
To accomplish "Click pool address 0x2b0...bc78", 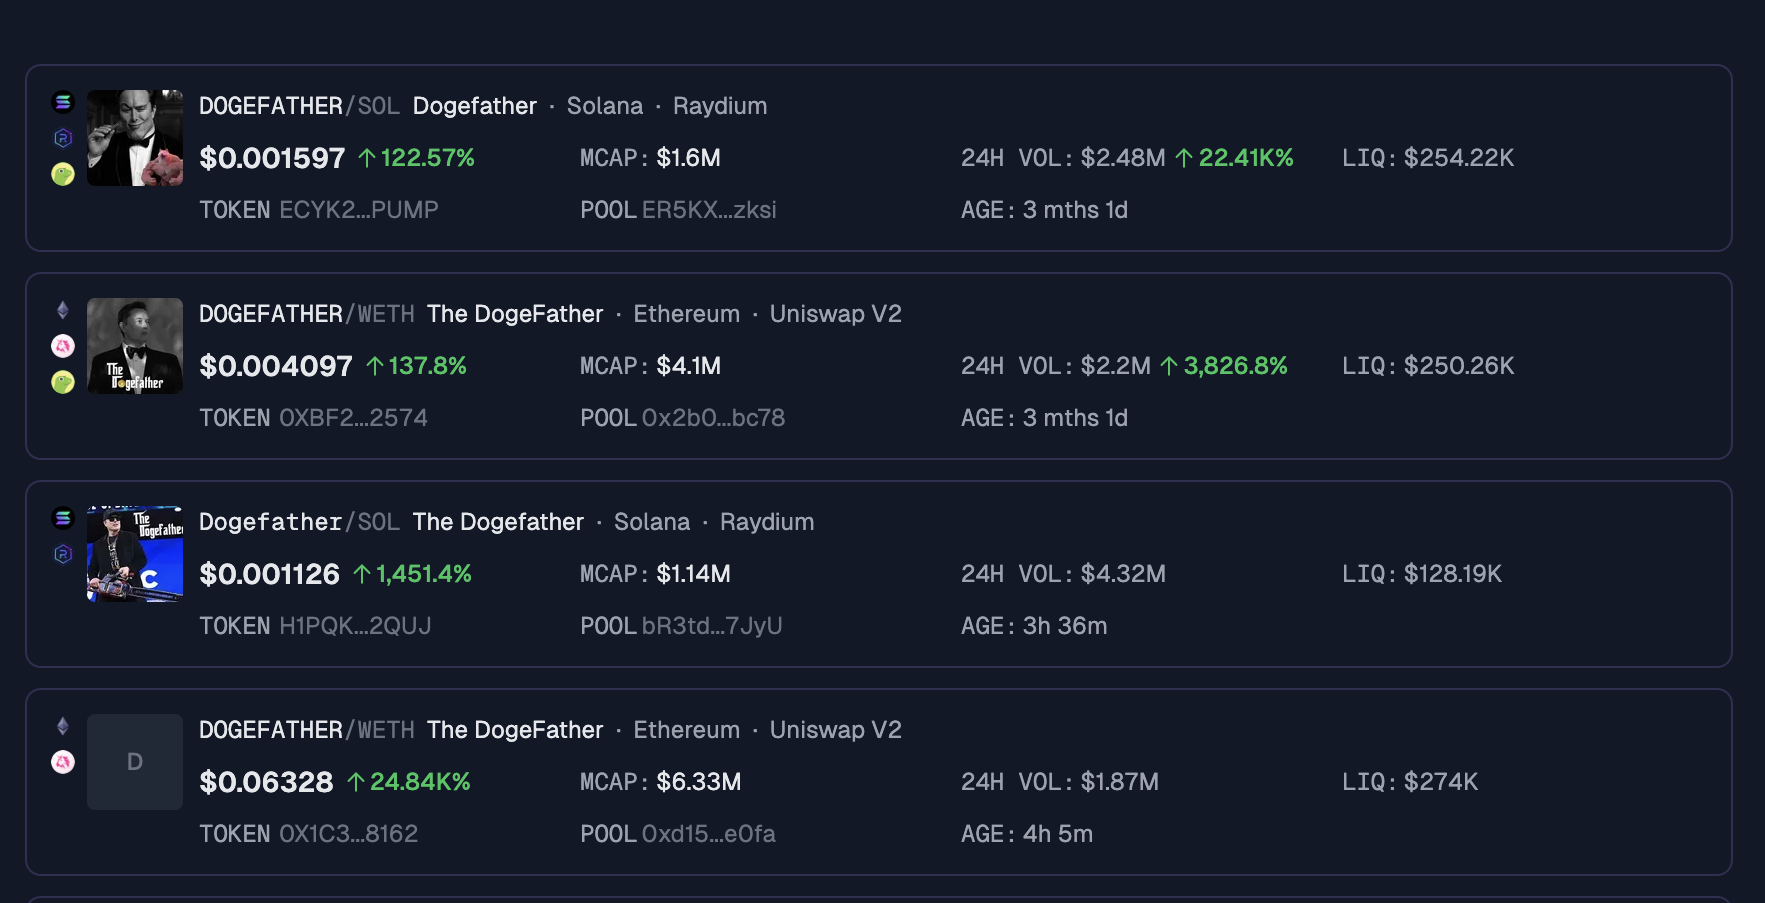I will [713, 418].
